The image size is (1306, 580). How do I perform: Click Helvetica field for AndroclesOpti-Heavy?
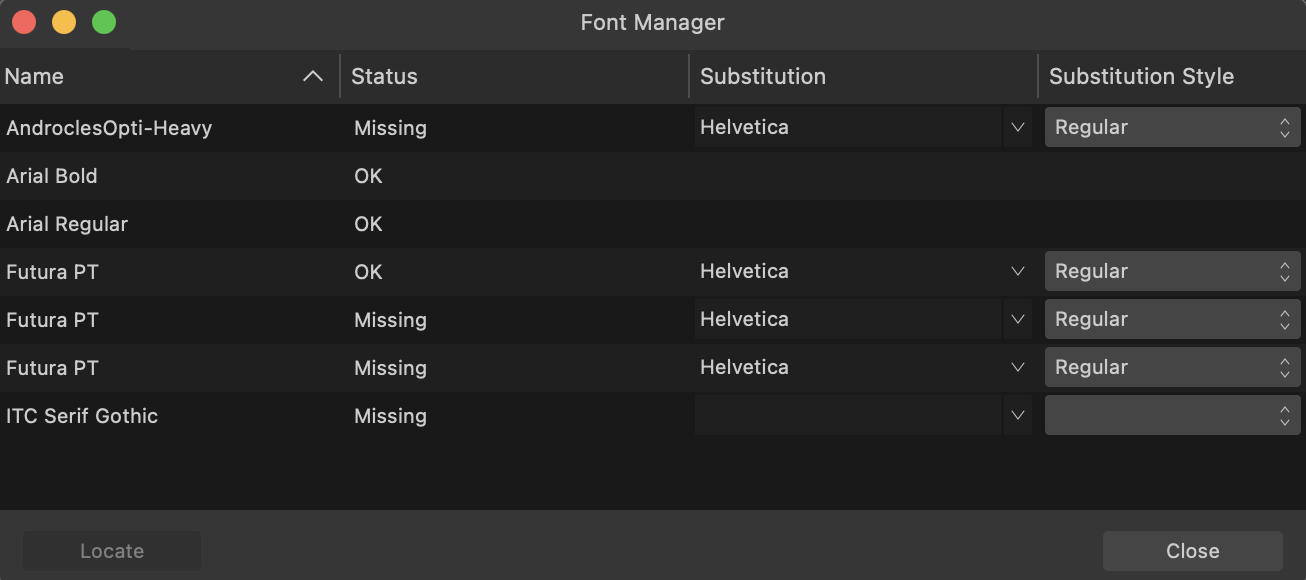click(848, 128)
